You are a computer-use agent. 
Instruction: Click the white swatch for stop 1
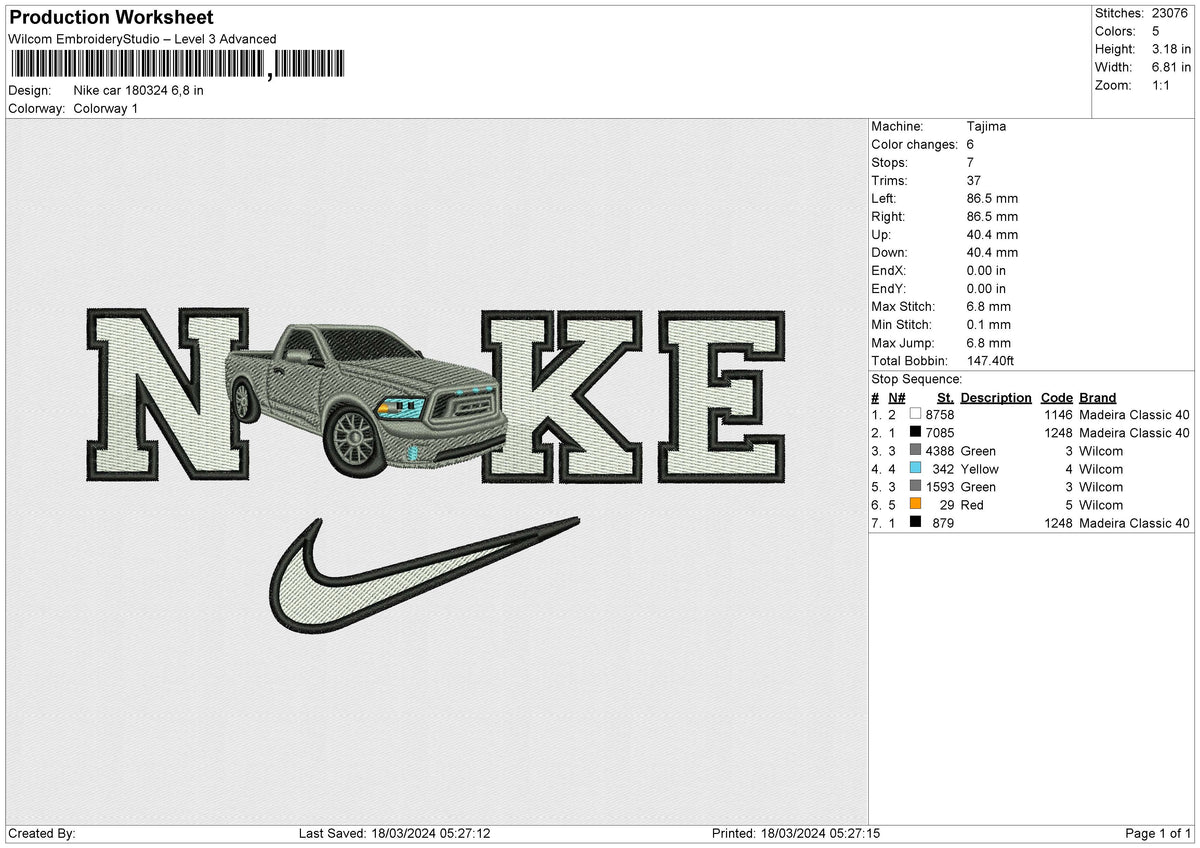coord(915,415)
